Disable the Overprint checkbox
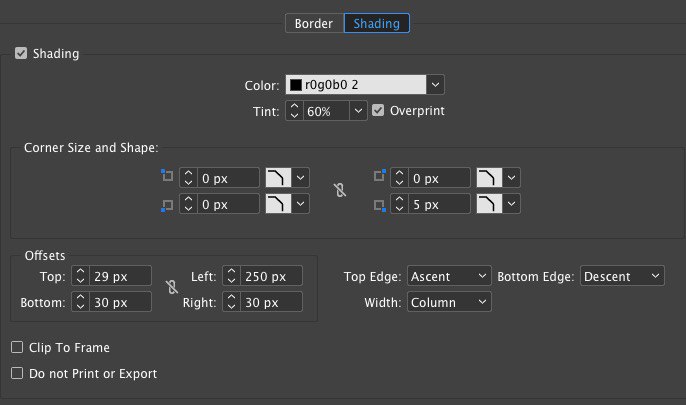This screenshot has height=405, width=686. [x=378, y=110]
